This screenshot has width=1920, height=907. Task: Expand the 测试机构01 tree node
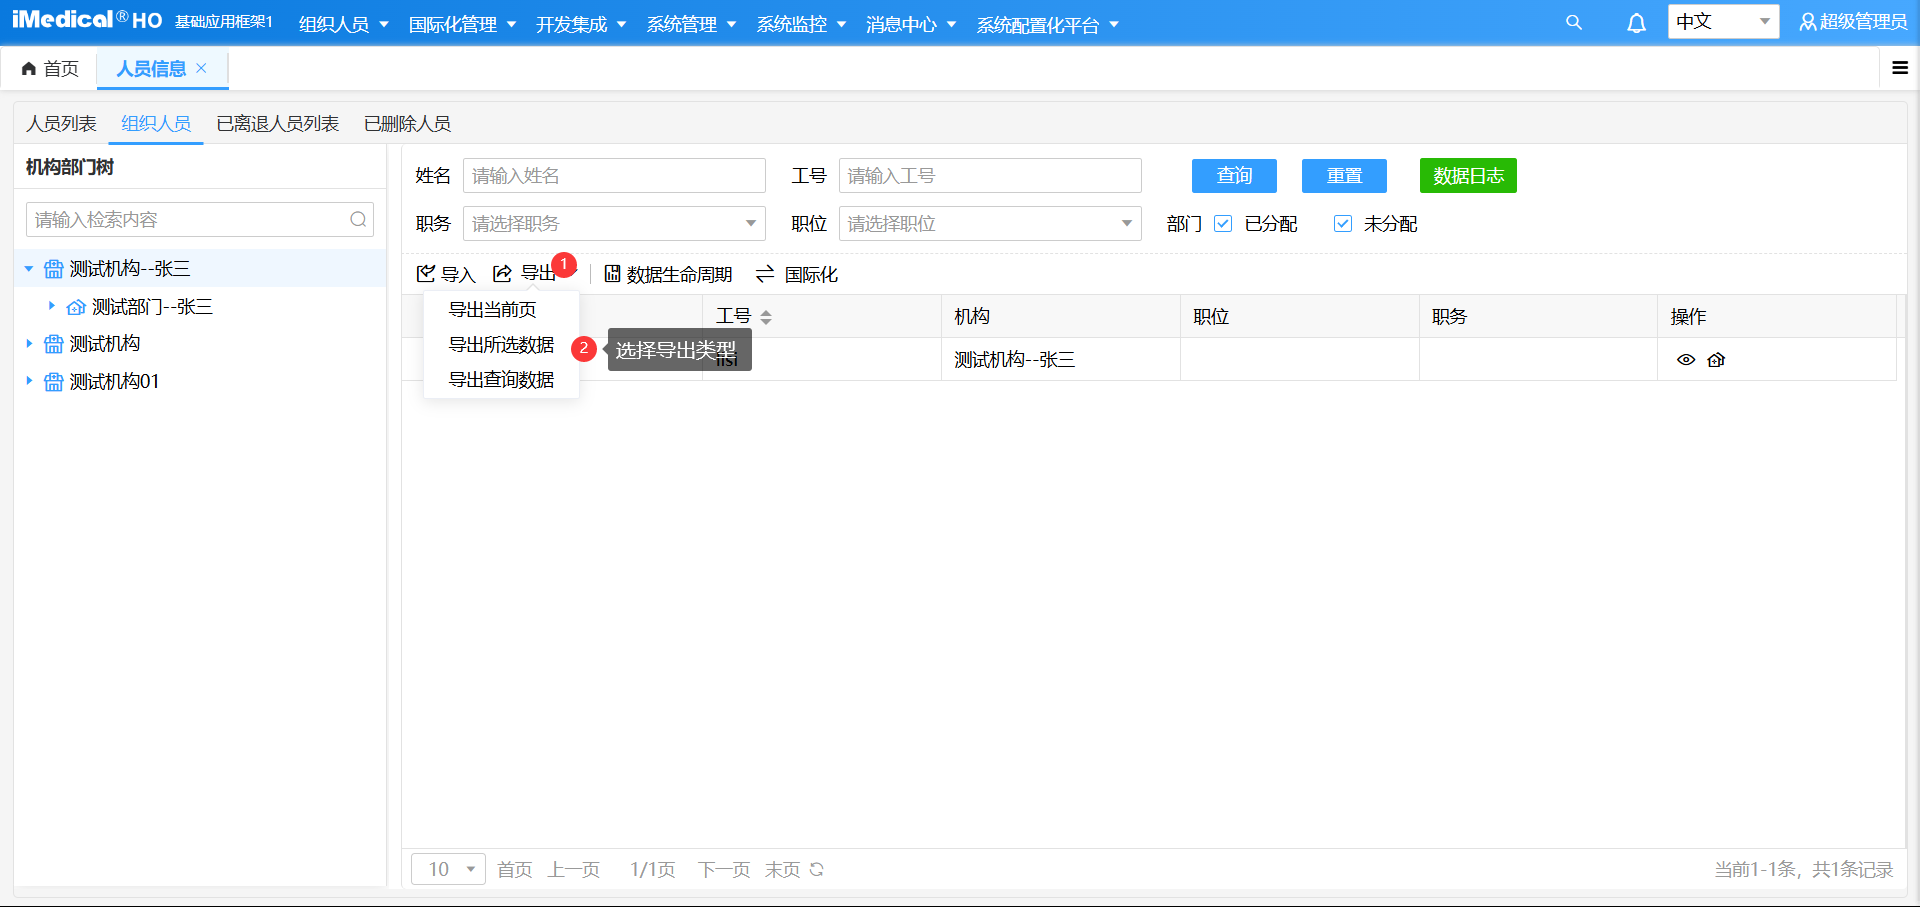coord(29,381)
